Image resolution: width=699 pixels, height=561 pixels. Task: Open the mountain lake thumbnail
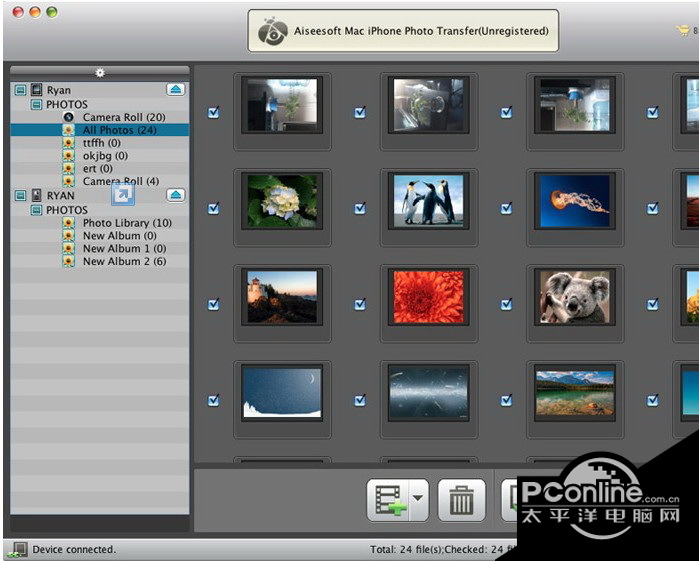[575, 393]
